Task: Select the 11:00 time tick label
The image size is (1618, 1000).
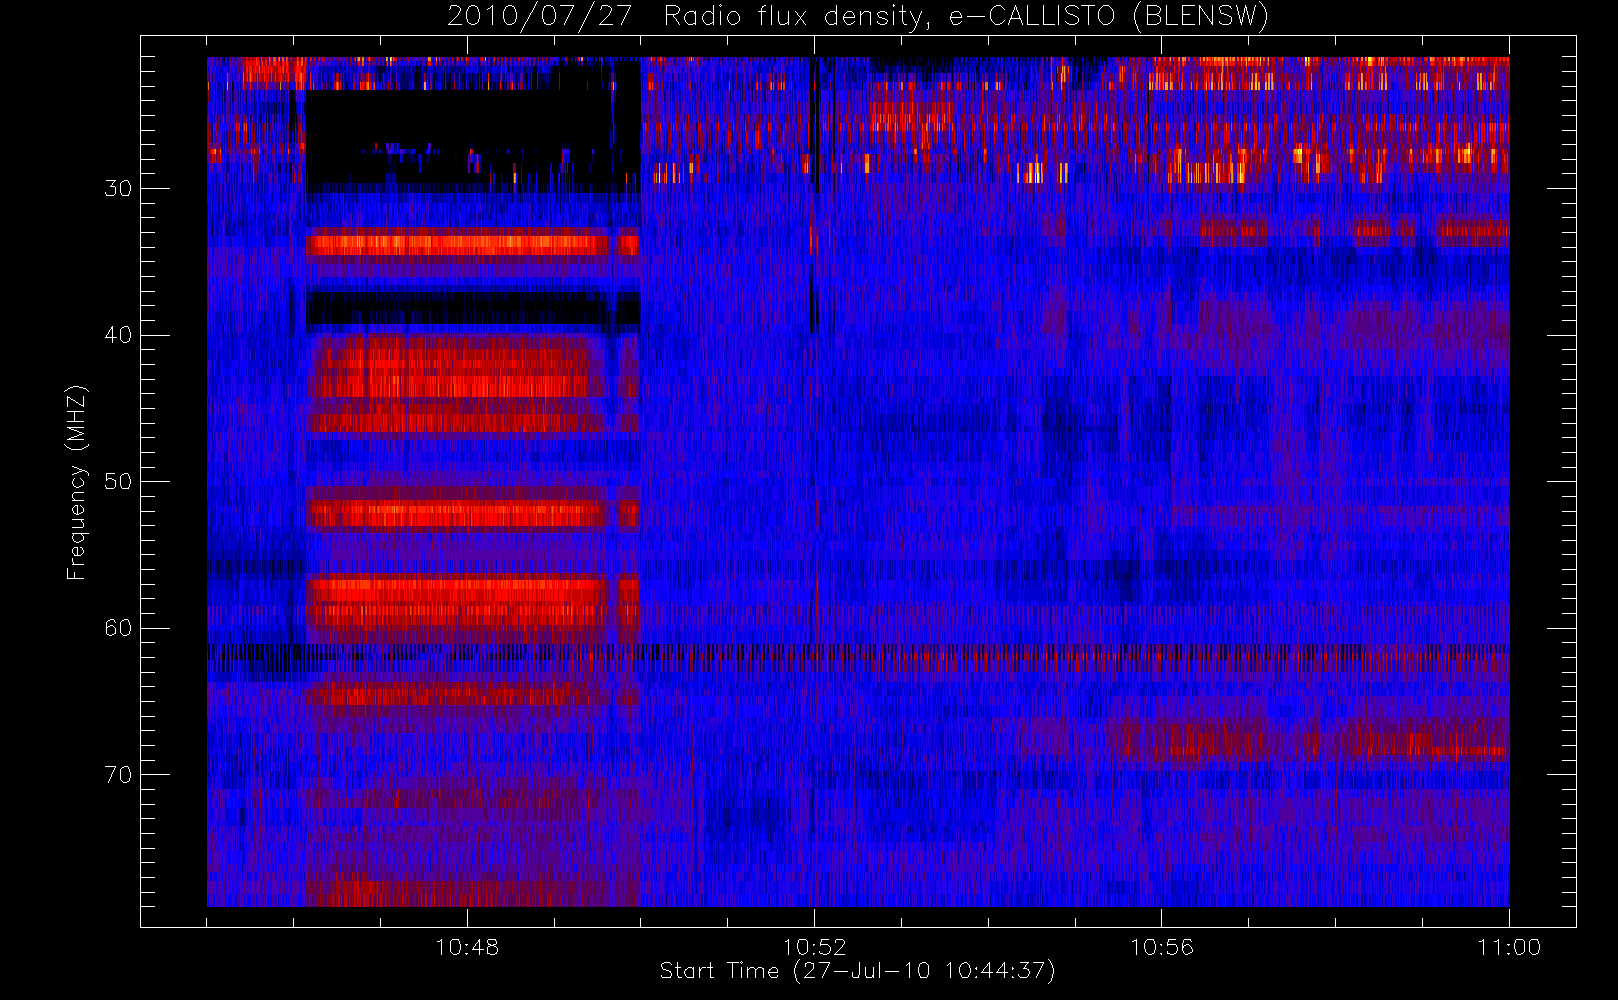Action: point(1508,947)
